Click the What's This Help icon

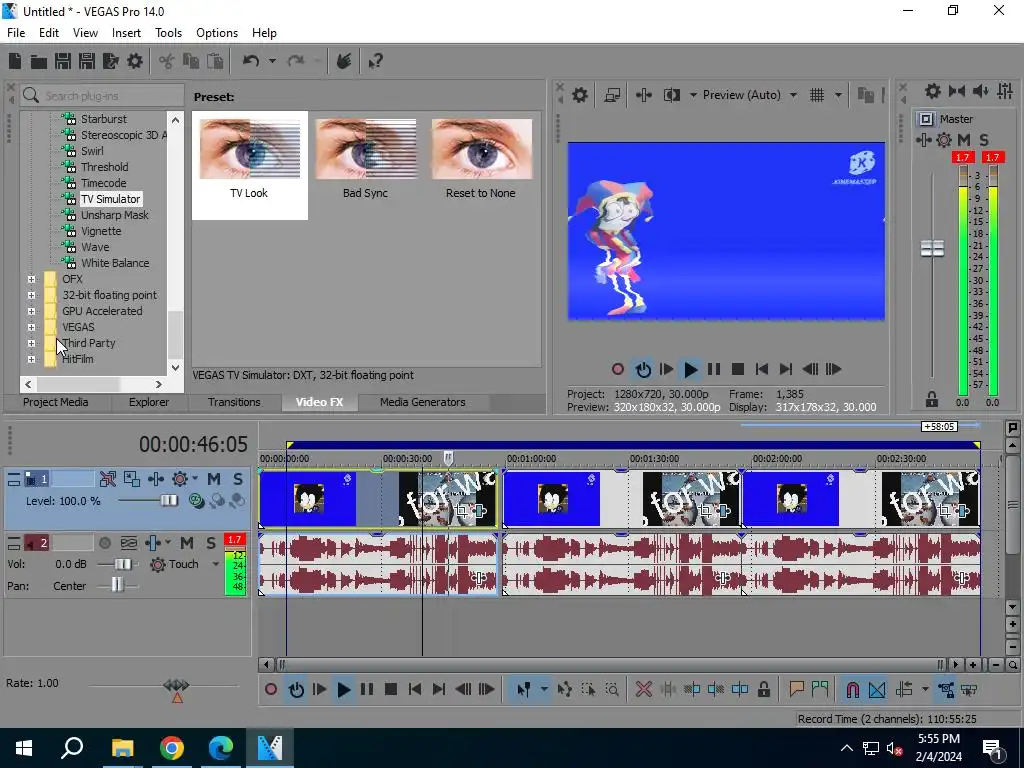[375, 61]
